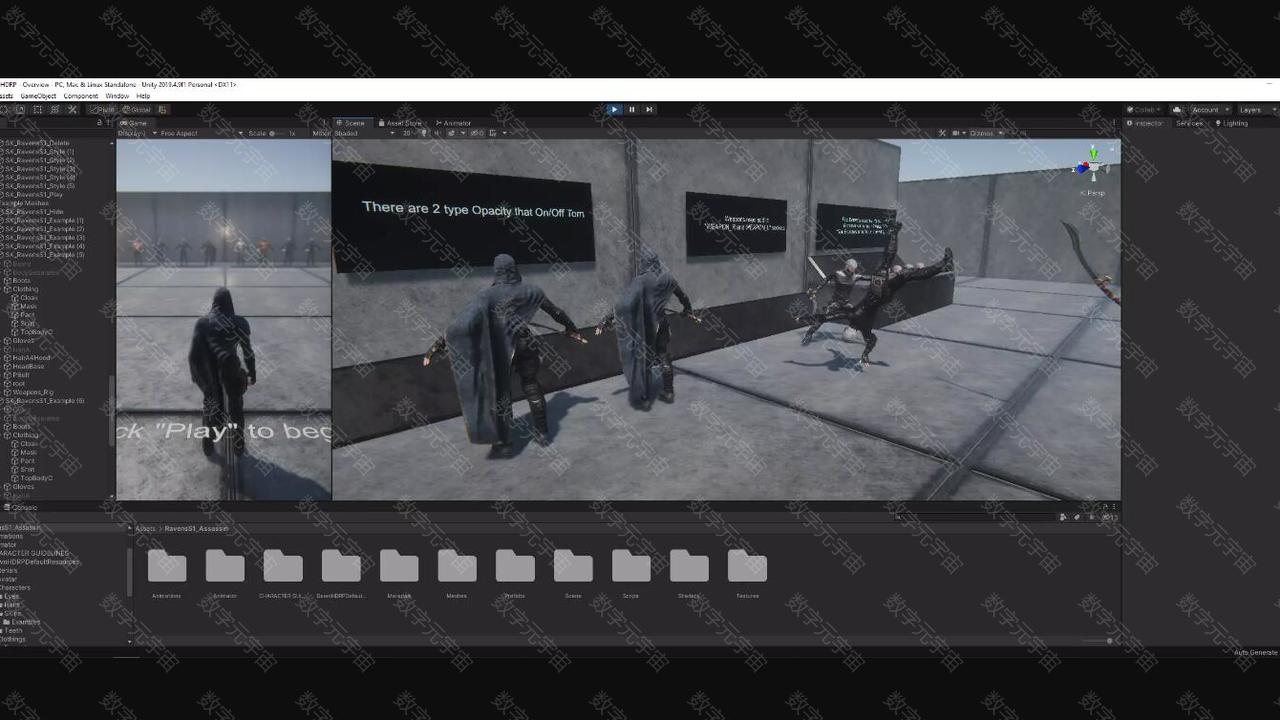Click the Play button in the toolbar
This screenshot has height=720, width=1280.
pyautogui.click(x=614, y=110)
